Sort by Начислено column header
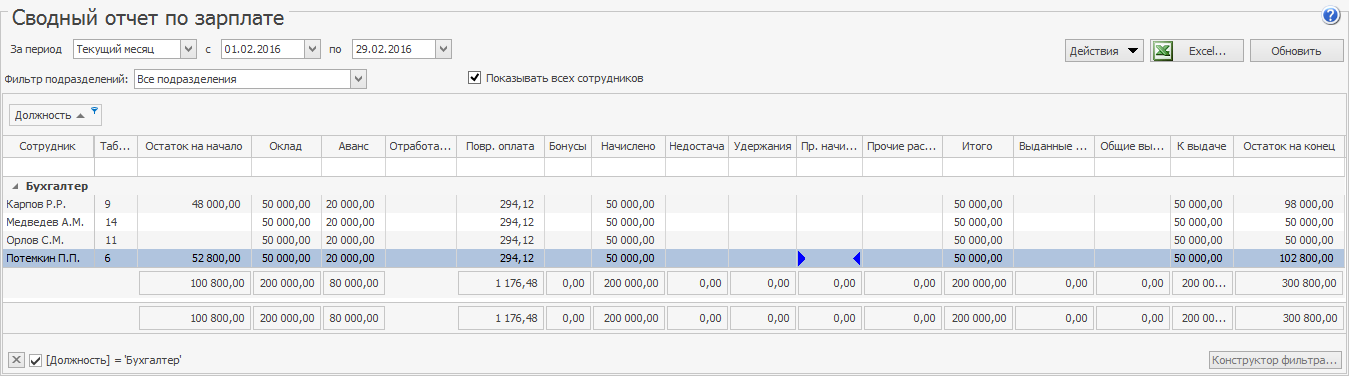Screen dimensions: 1349x376 click(628, 146)
